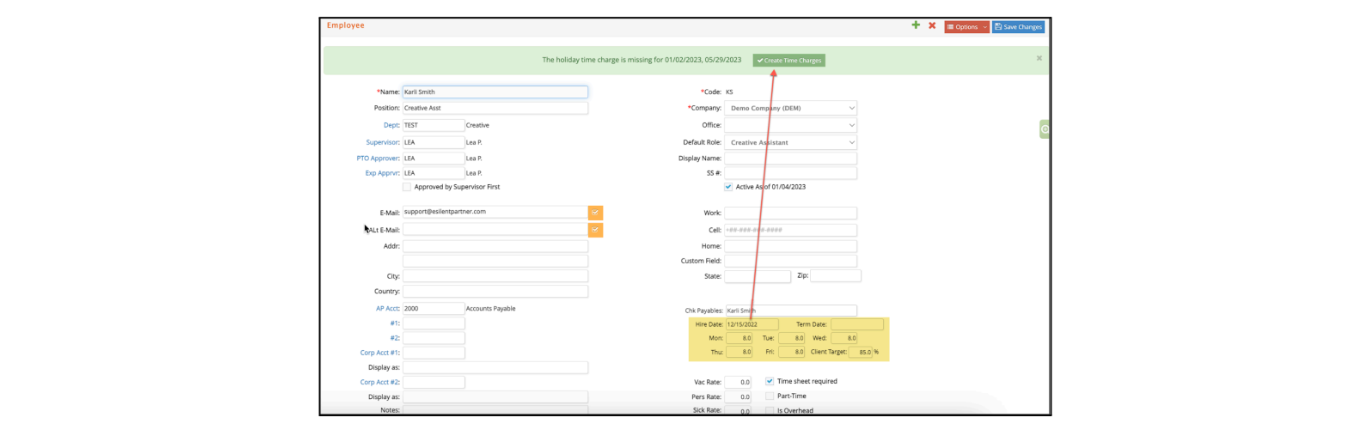Click the Client Target field showing 85.0

(x=860, y=352)
